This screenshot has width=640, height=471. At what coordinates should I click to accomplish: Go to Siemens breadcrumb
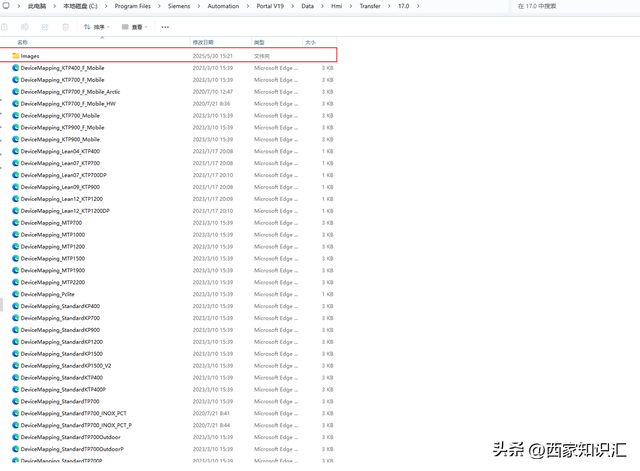point(179,6)
